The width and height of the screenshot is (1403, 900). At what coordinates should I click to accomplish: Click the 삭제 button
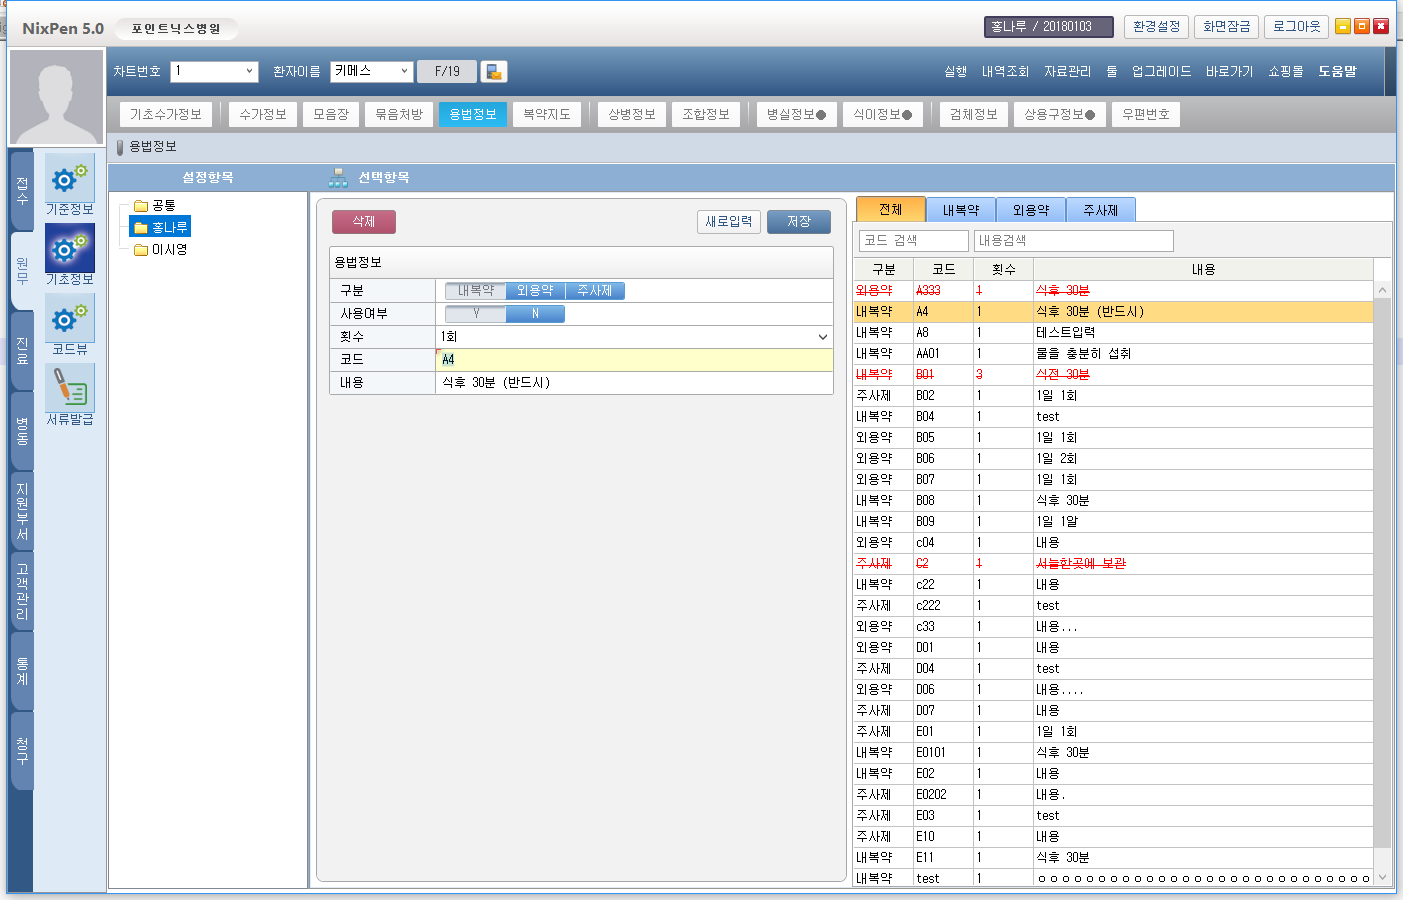364,222
